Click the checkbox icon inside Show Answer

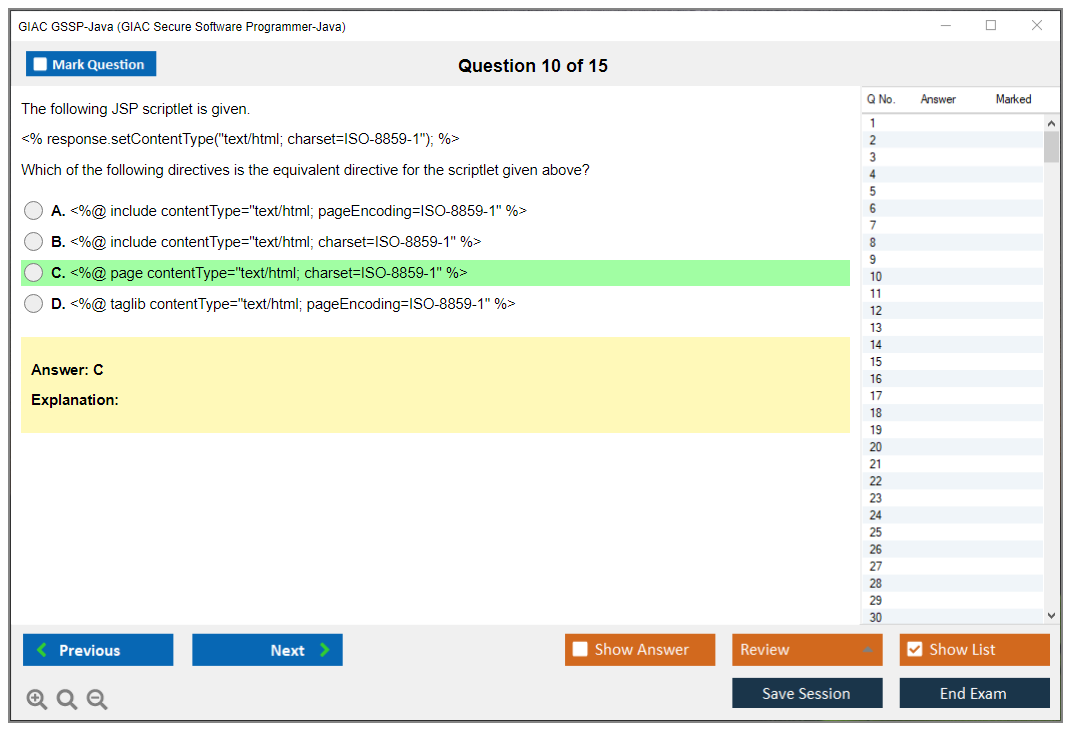tap(579, 649)
